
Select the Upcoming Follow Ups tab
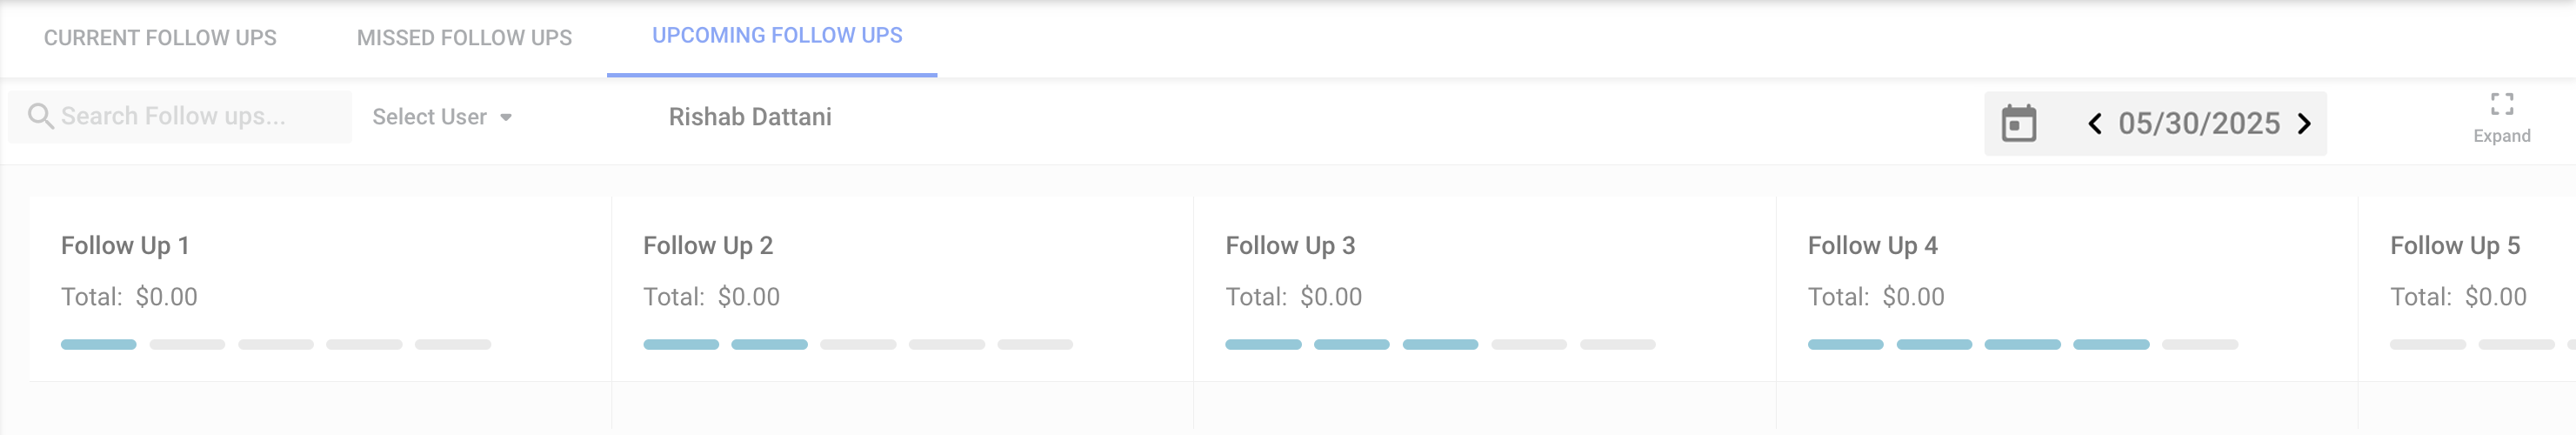[777, 36]
